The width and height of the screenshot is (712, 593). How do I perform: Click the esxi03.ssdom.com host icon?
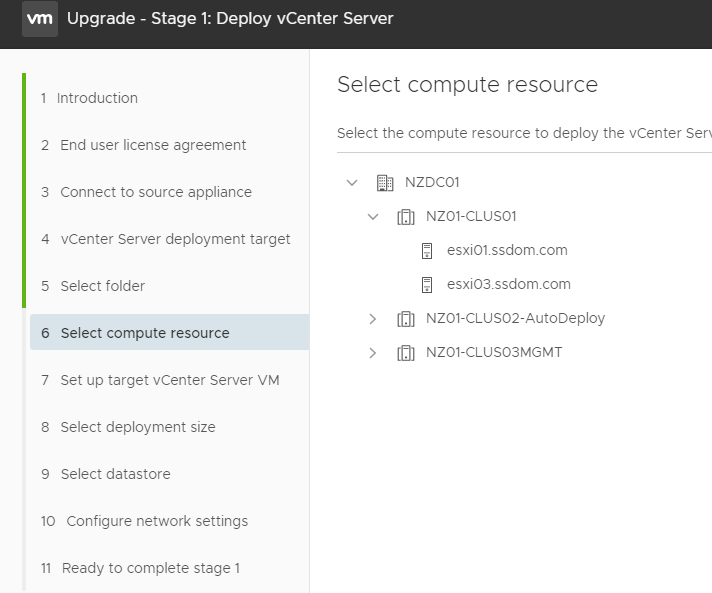427,285
